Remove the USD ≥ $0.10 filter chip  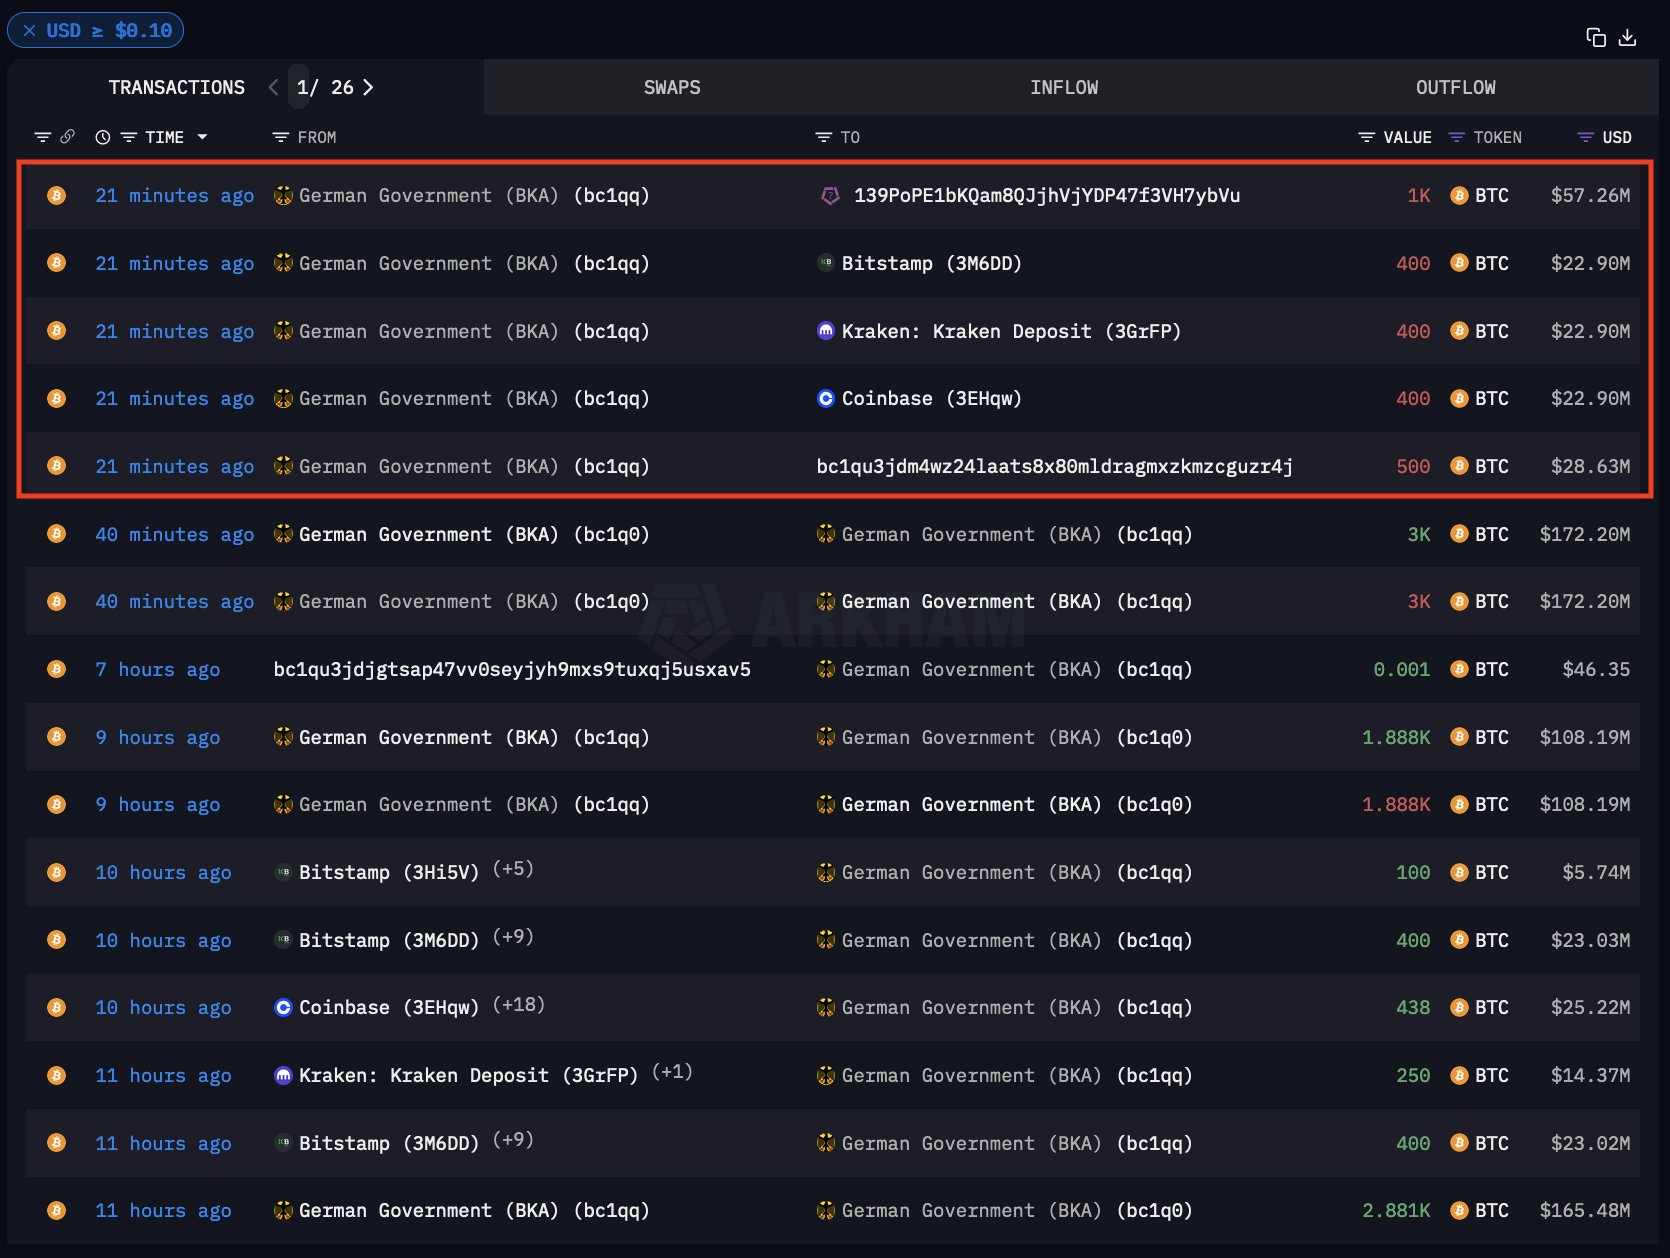pos(29,31)
